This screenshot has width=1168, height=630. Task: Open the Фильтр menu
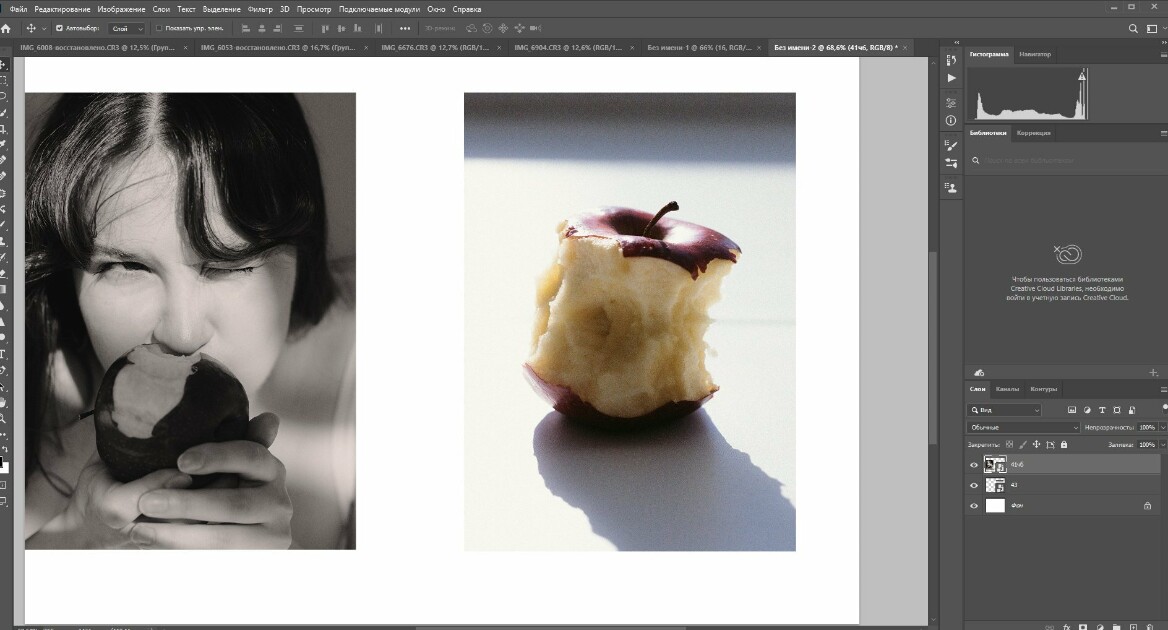(x=260, y=9)
